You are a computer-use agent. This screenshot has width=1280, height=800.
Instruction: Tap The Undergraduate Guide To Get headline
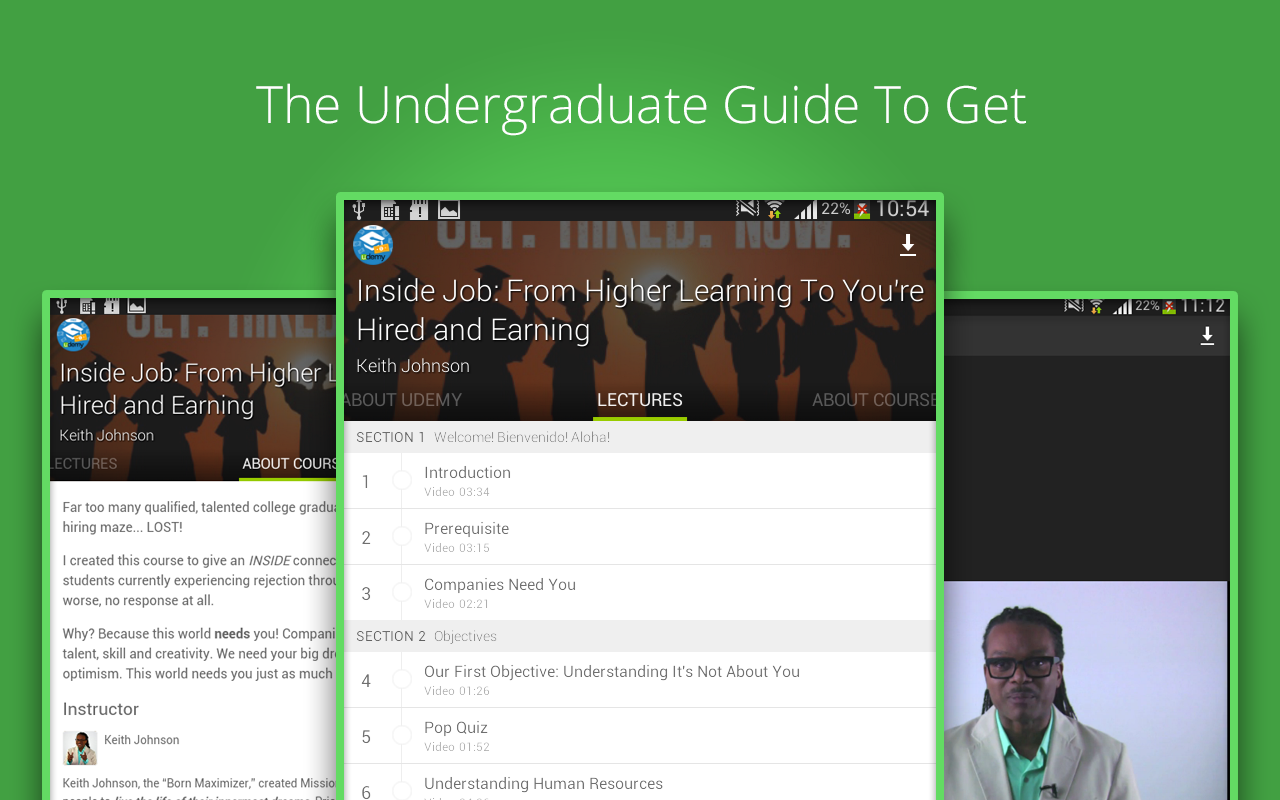click(x=641, y=106)
